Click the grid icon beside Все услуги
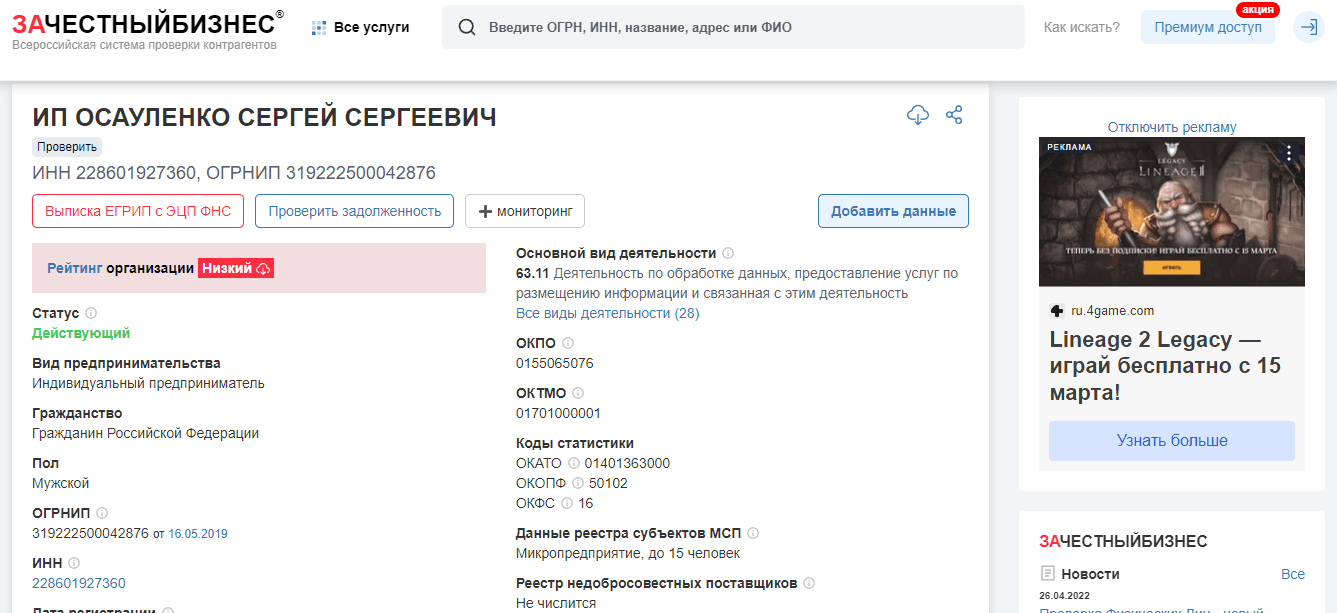This screenshot has height=613, width=1337. click(x=318, y=27)
